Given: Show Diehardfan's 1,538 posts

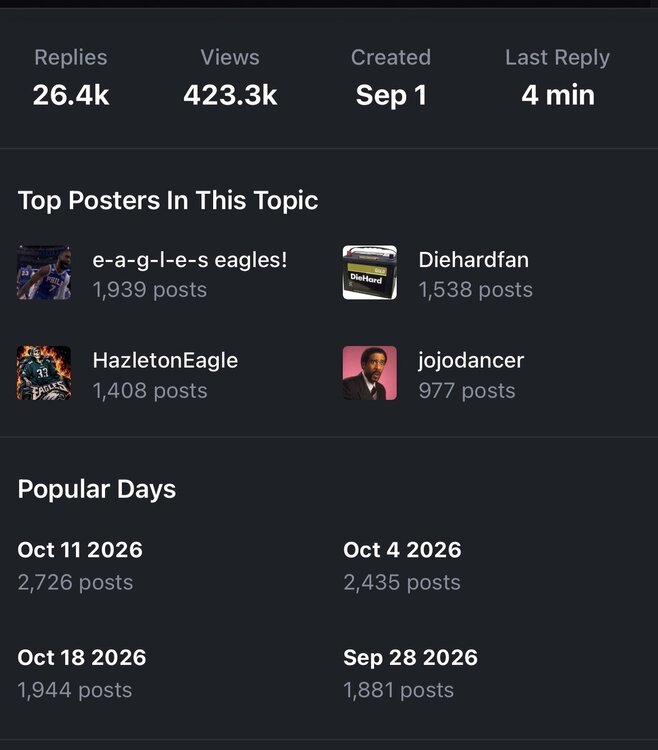Looking at the screenshot, I should point(475,290).
